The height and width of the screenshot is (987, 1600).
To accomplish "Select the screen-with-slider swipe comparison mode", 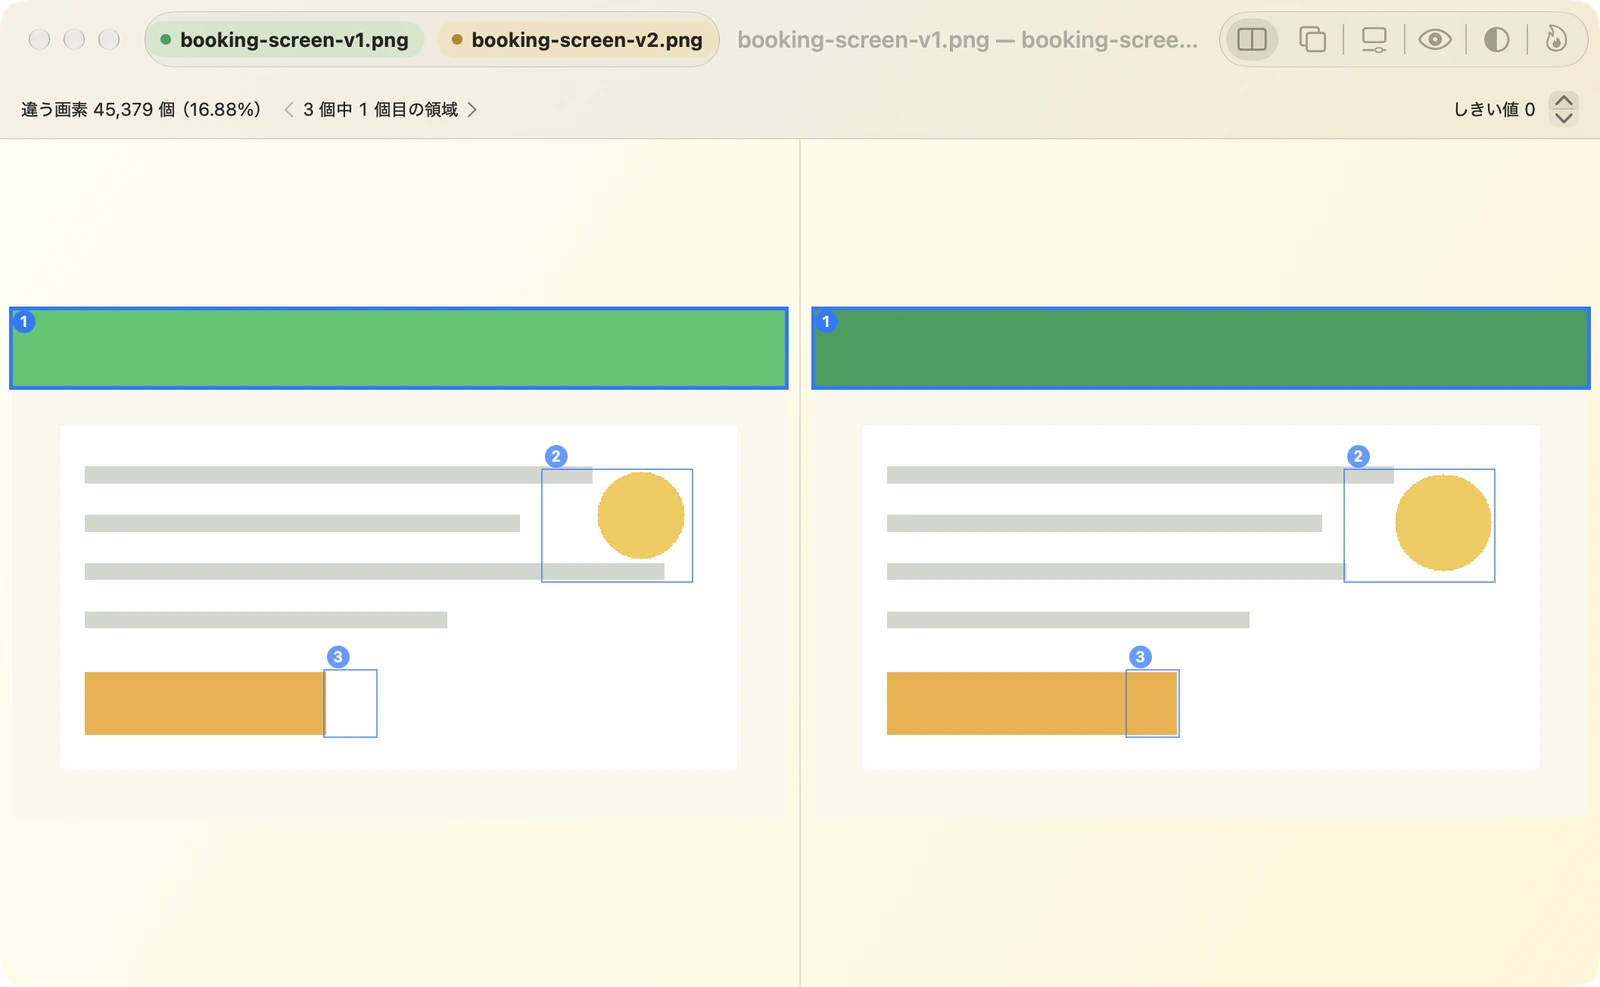I will [1374, 40].
